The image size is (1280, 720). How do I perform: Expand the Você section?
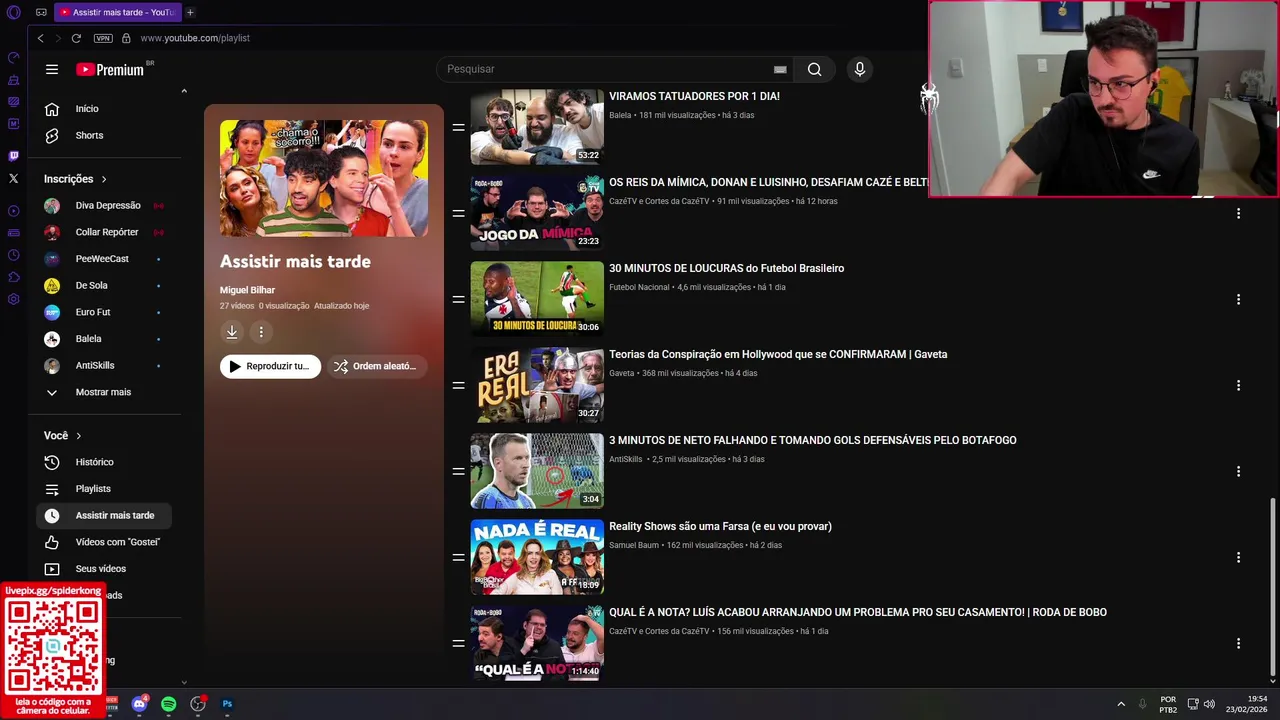pyautogui.click(x=63, y=436)
